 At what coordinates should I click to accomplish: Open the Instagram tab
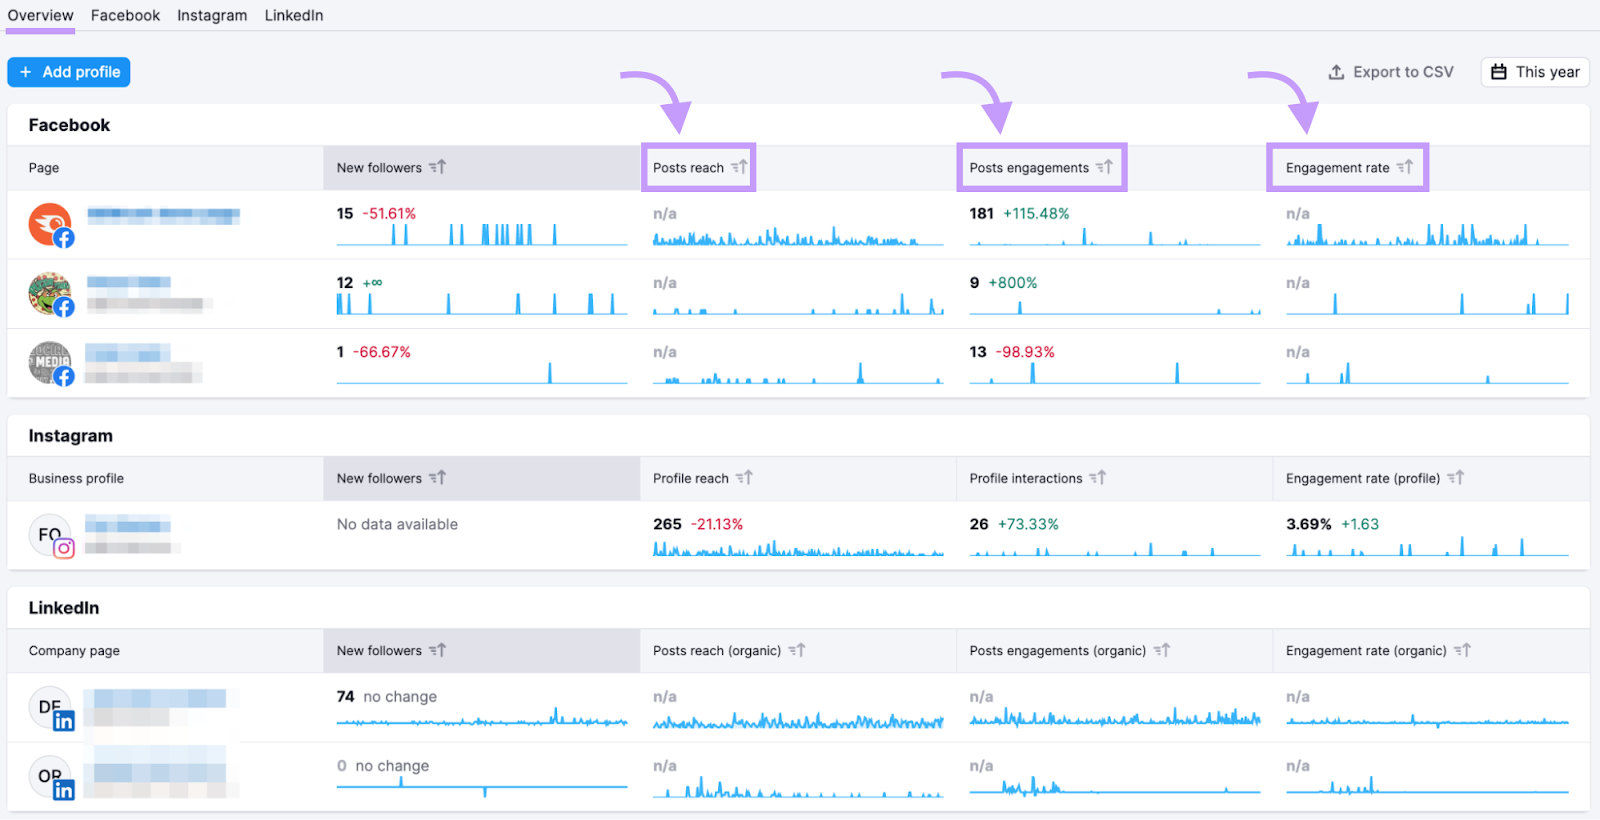212,15
